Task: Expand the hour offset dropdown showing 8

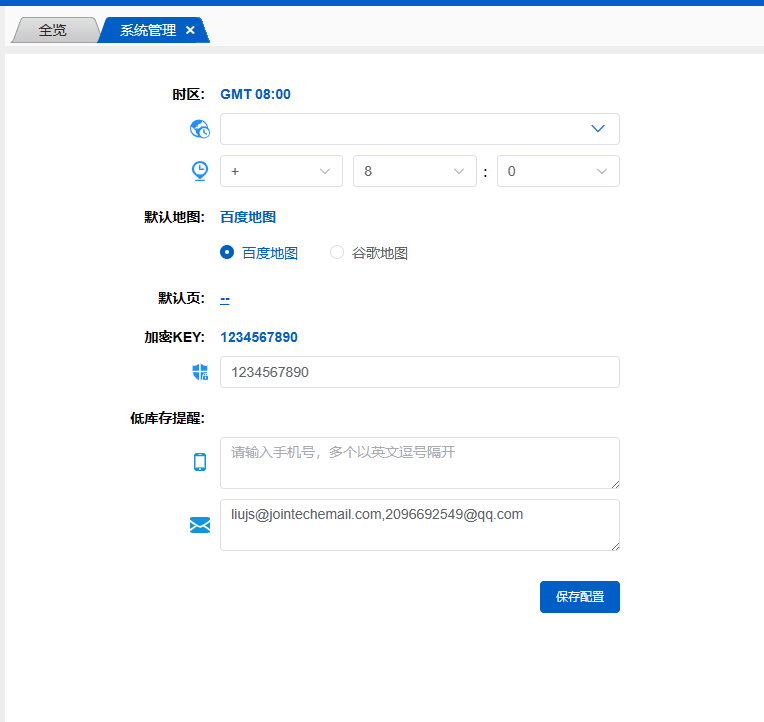Action: tap(414, 171)
